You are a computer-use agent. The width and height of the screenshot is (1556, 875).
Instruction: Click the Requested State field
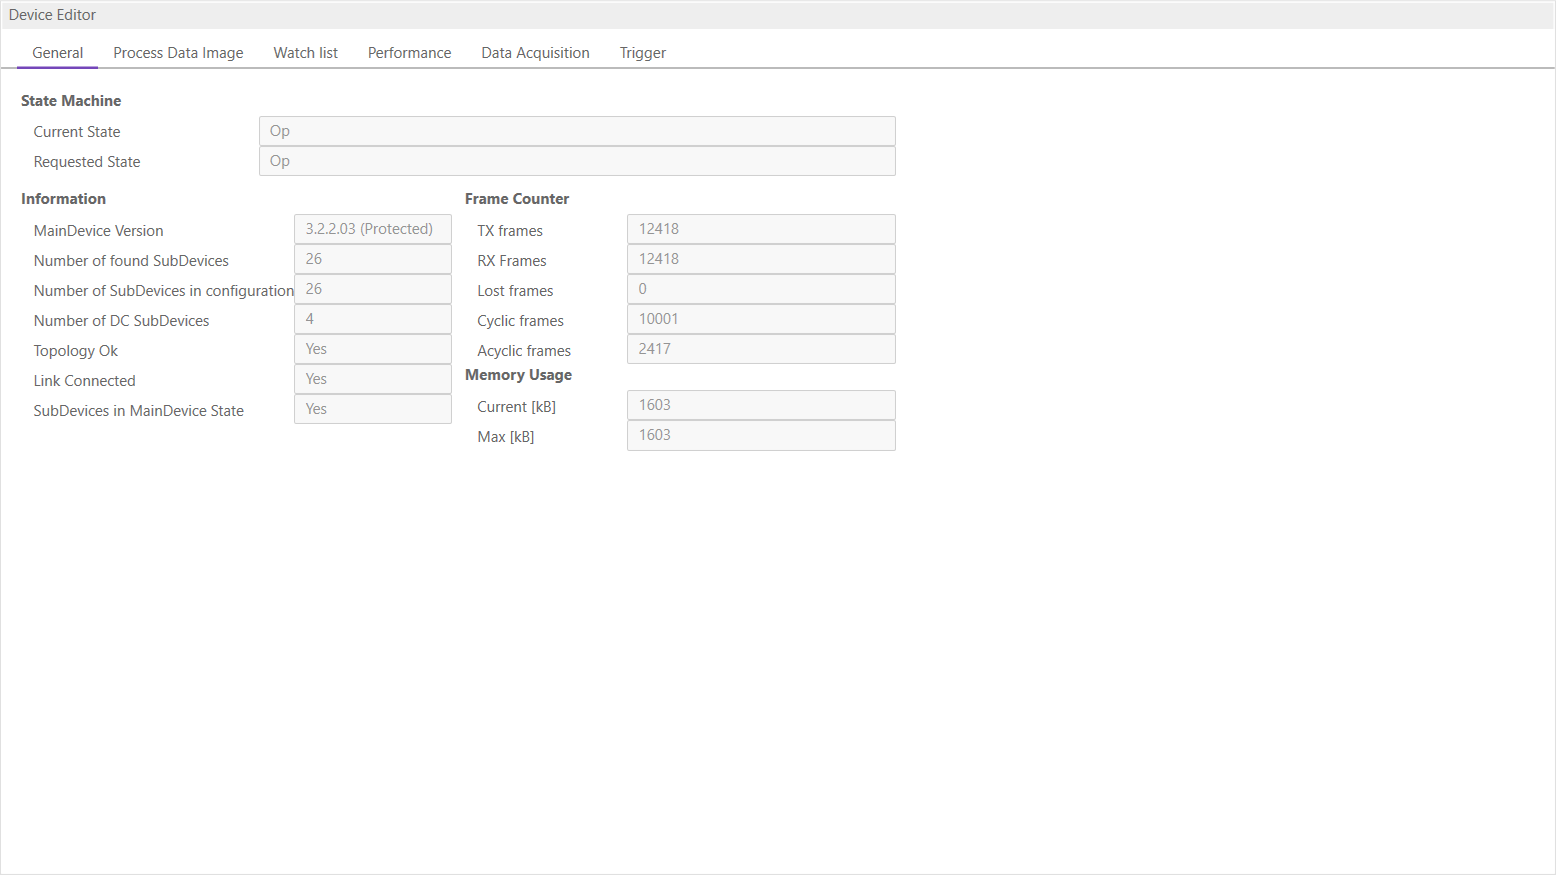[x=576, y=161]
